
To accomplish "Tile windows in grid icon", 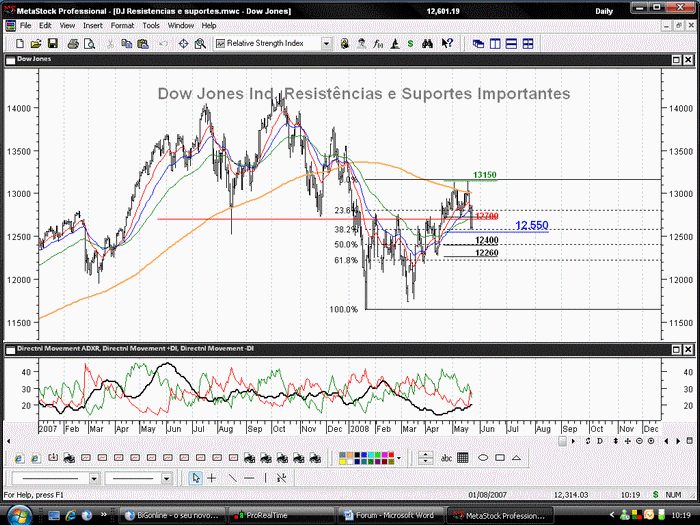I will point(528,44).
